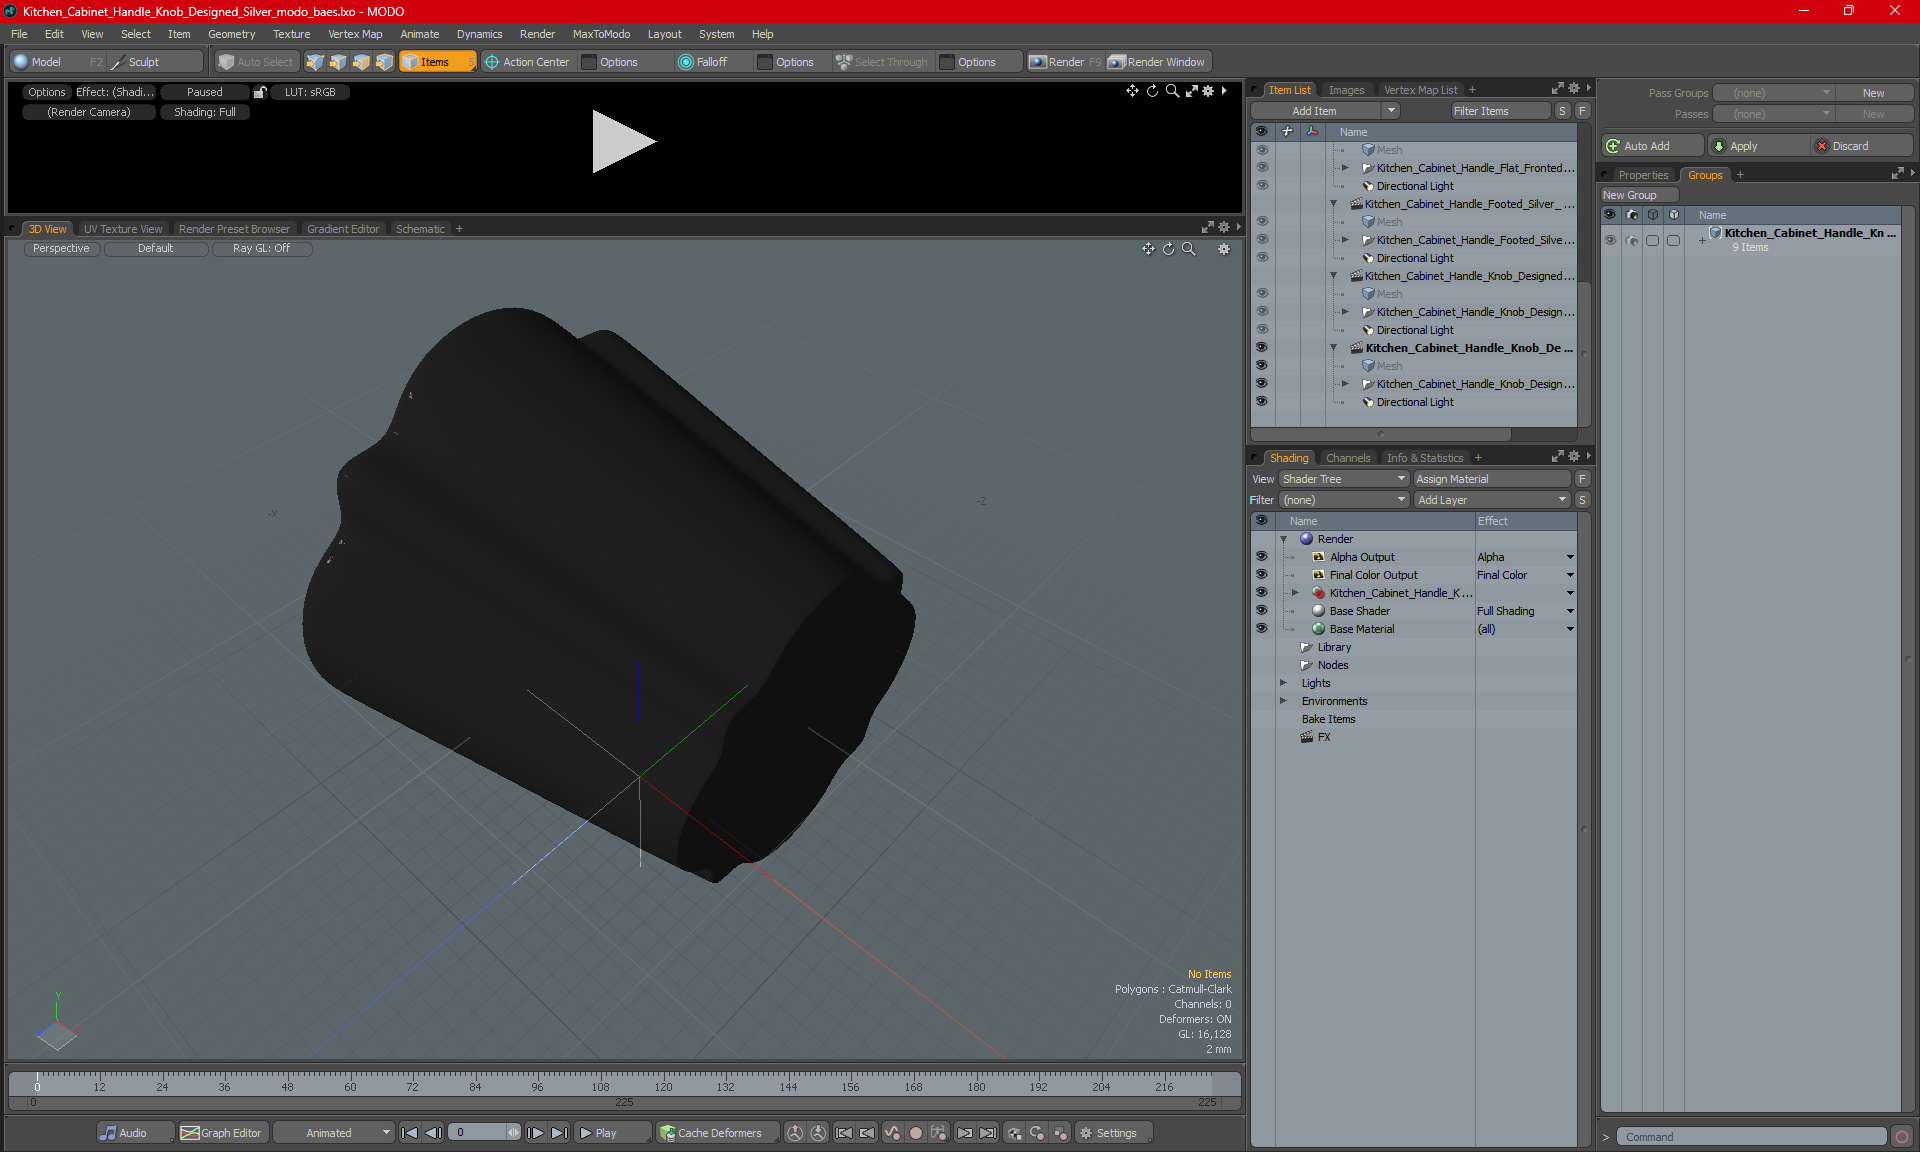Activate the Materials selection mode icon
This screenshot has width=1920, height=1152.
384,62
